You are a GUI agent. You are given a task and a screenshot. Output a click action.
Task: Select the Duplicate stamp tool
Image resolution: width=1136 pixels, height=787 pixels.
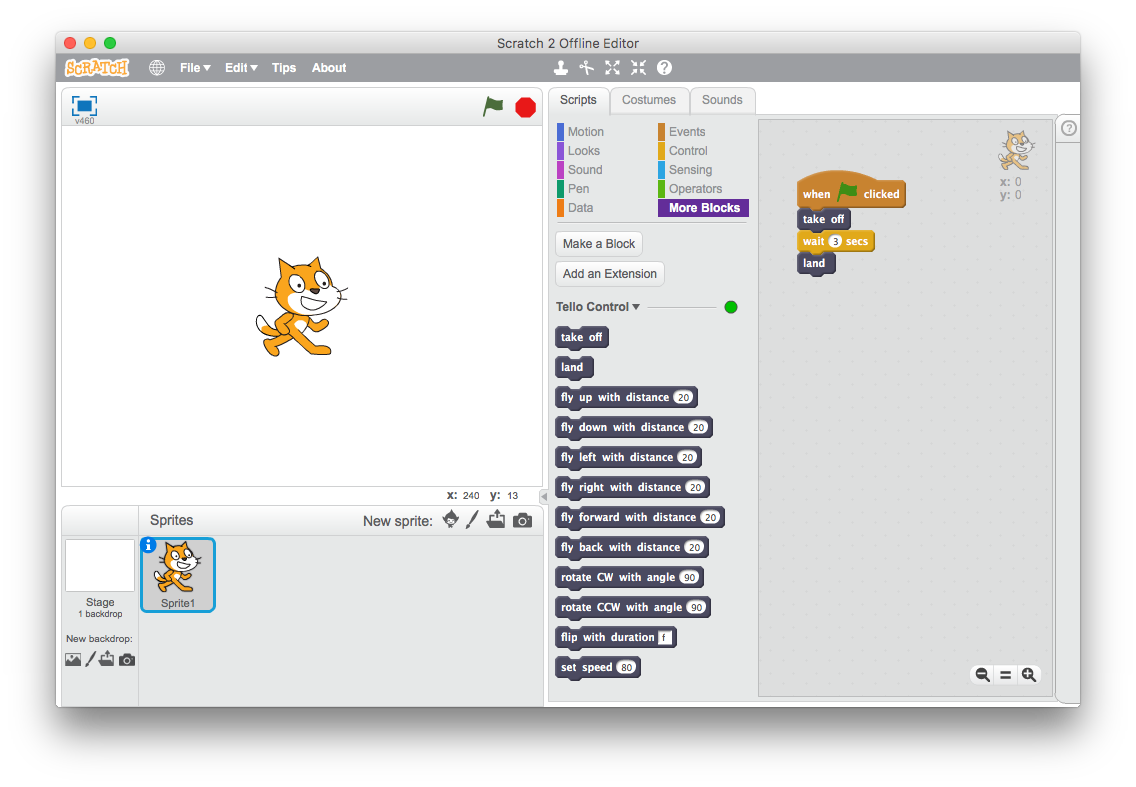click(x=560, y=67)
